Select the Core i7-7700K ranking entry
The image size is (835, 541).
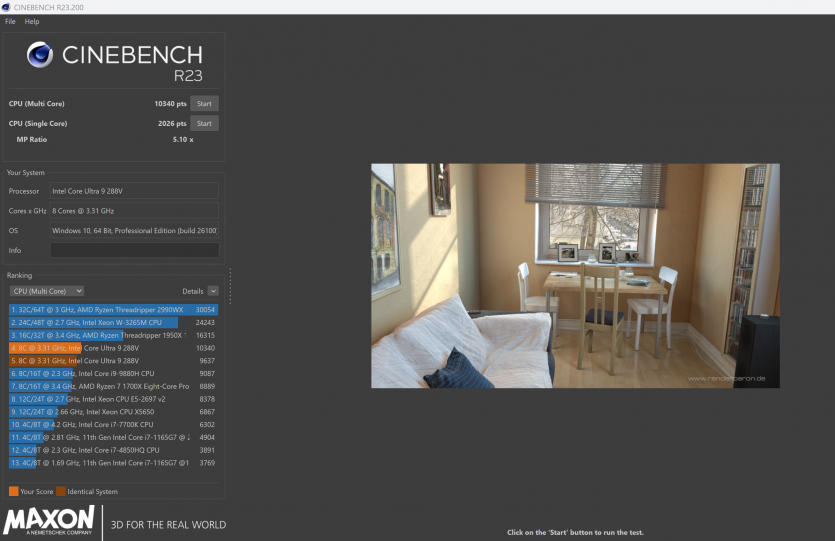pyautogui.click(x=113, y=424)
